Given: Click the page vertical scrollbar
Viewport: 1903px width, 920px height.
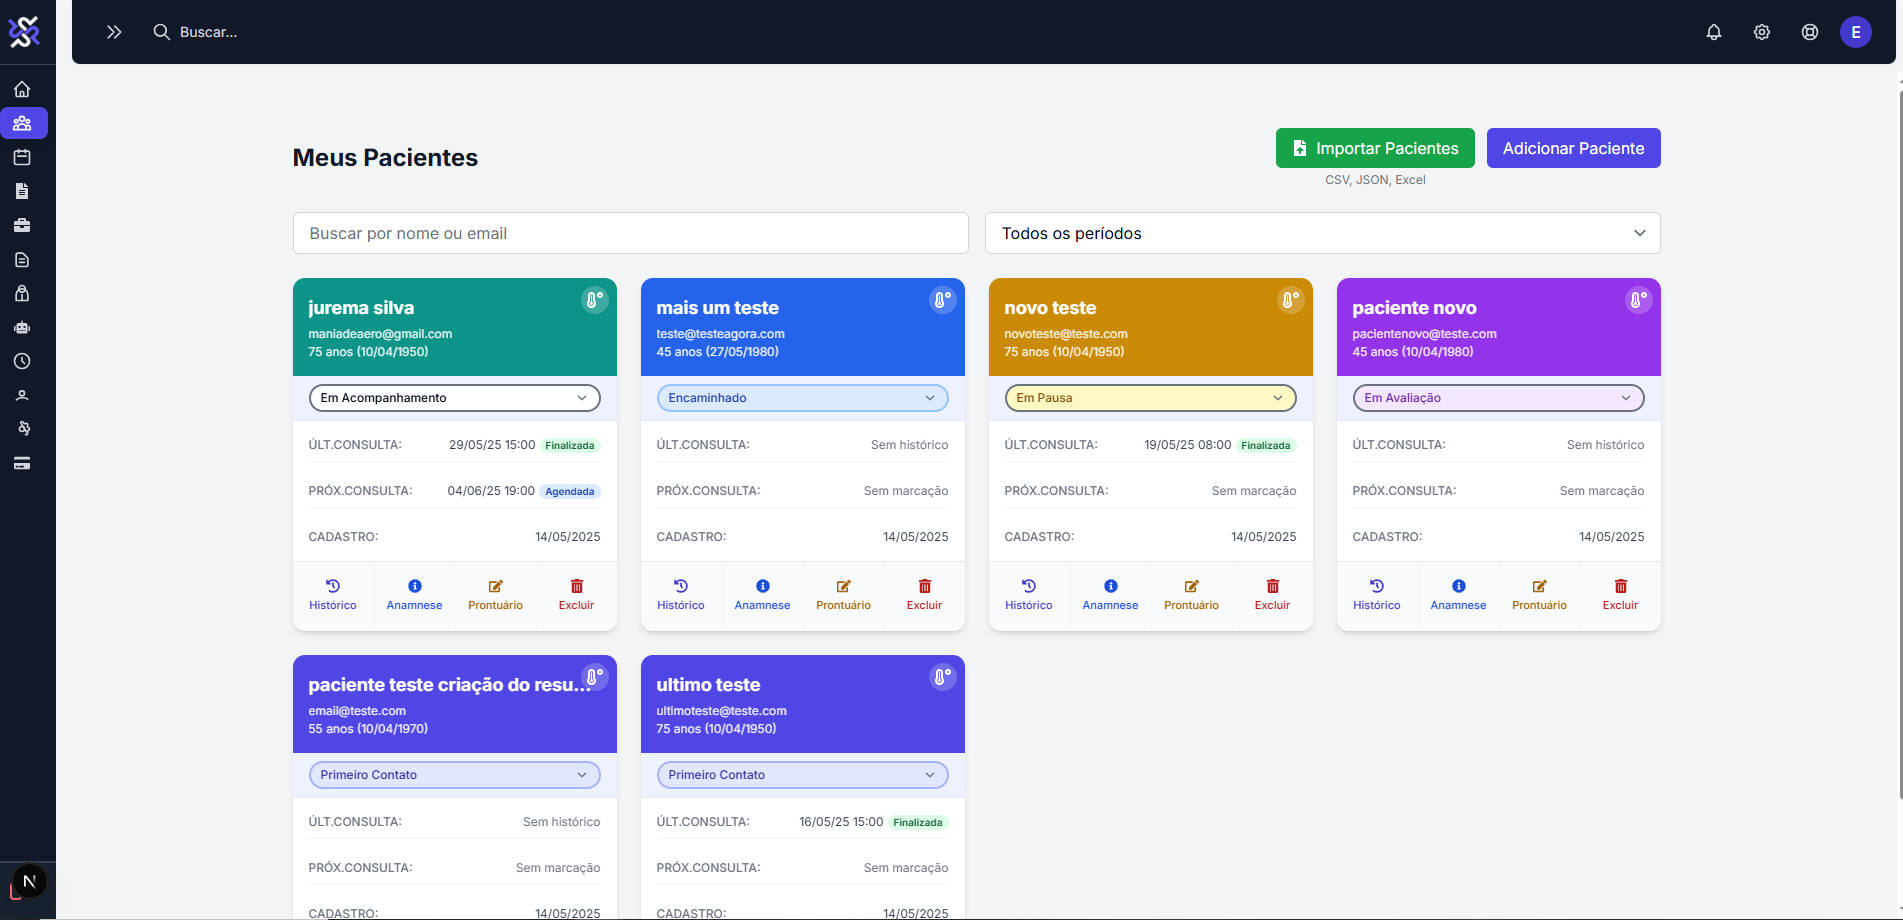Looking at the screenshot, I should [1900, 445].
